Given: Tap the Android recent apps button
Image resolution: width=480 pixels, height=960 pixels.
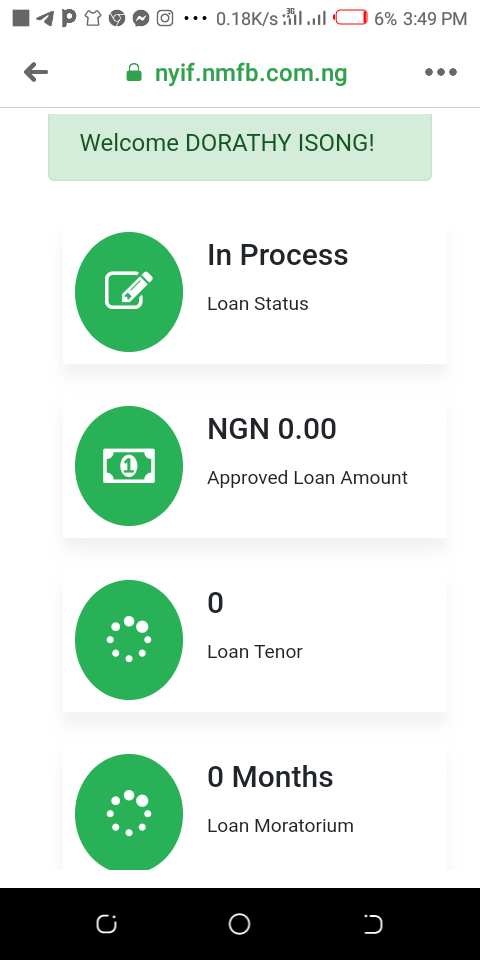Looking at the screenshot, I should point(106,924).
